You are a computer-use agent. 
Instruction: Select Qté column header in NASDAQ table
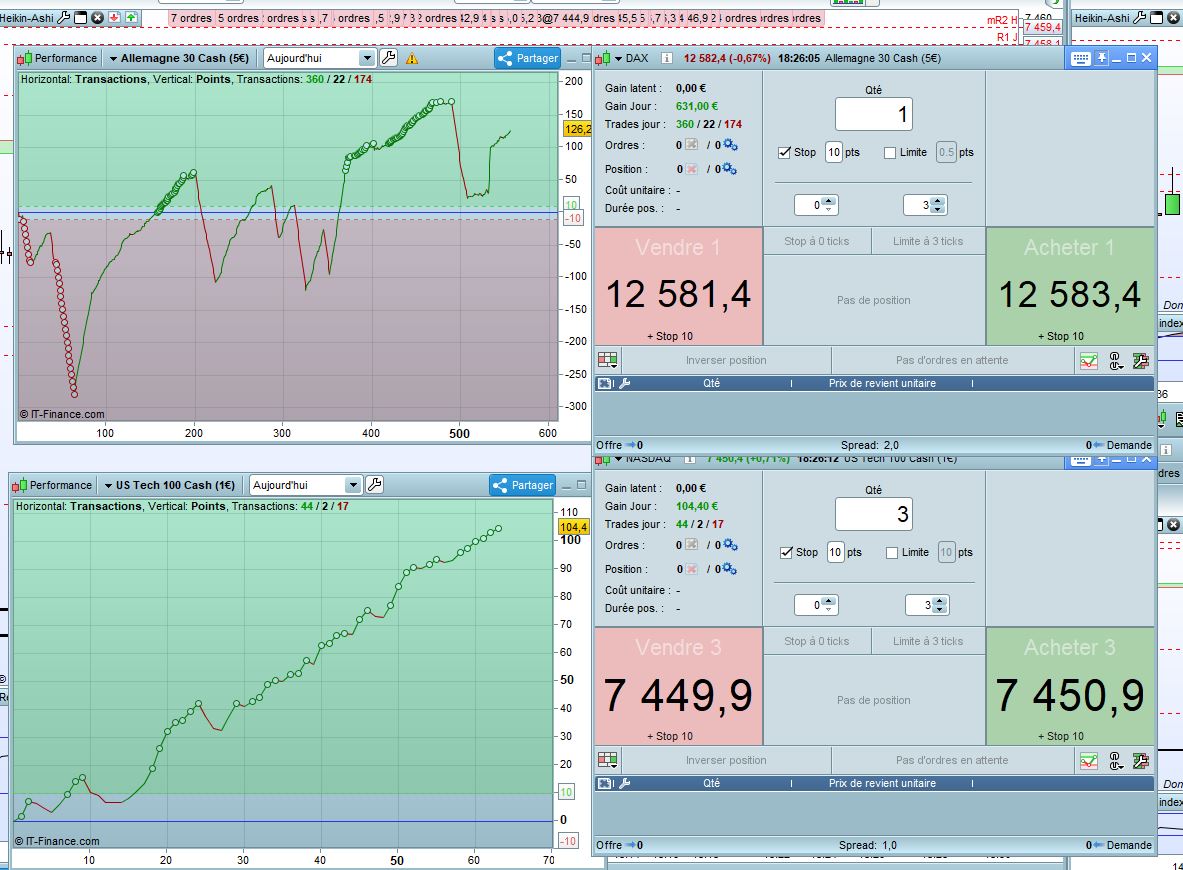tap(711, 783)
